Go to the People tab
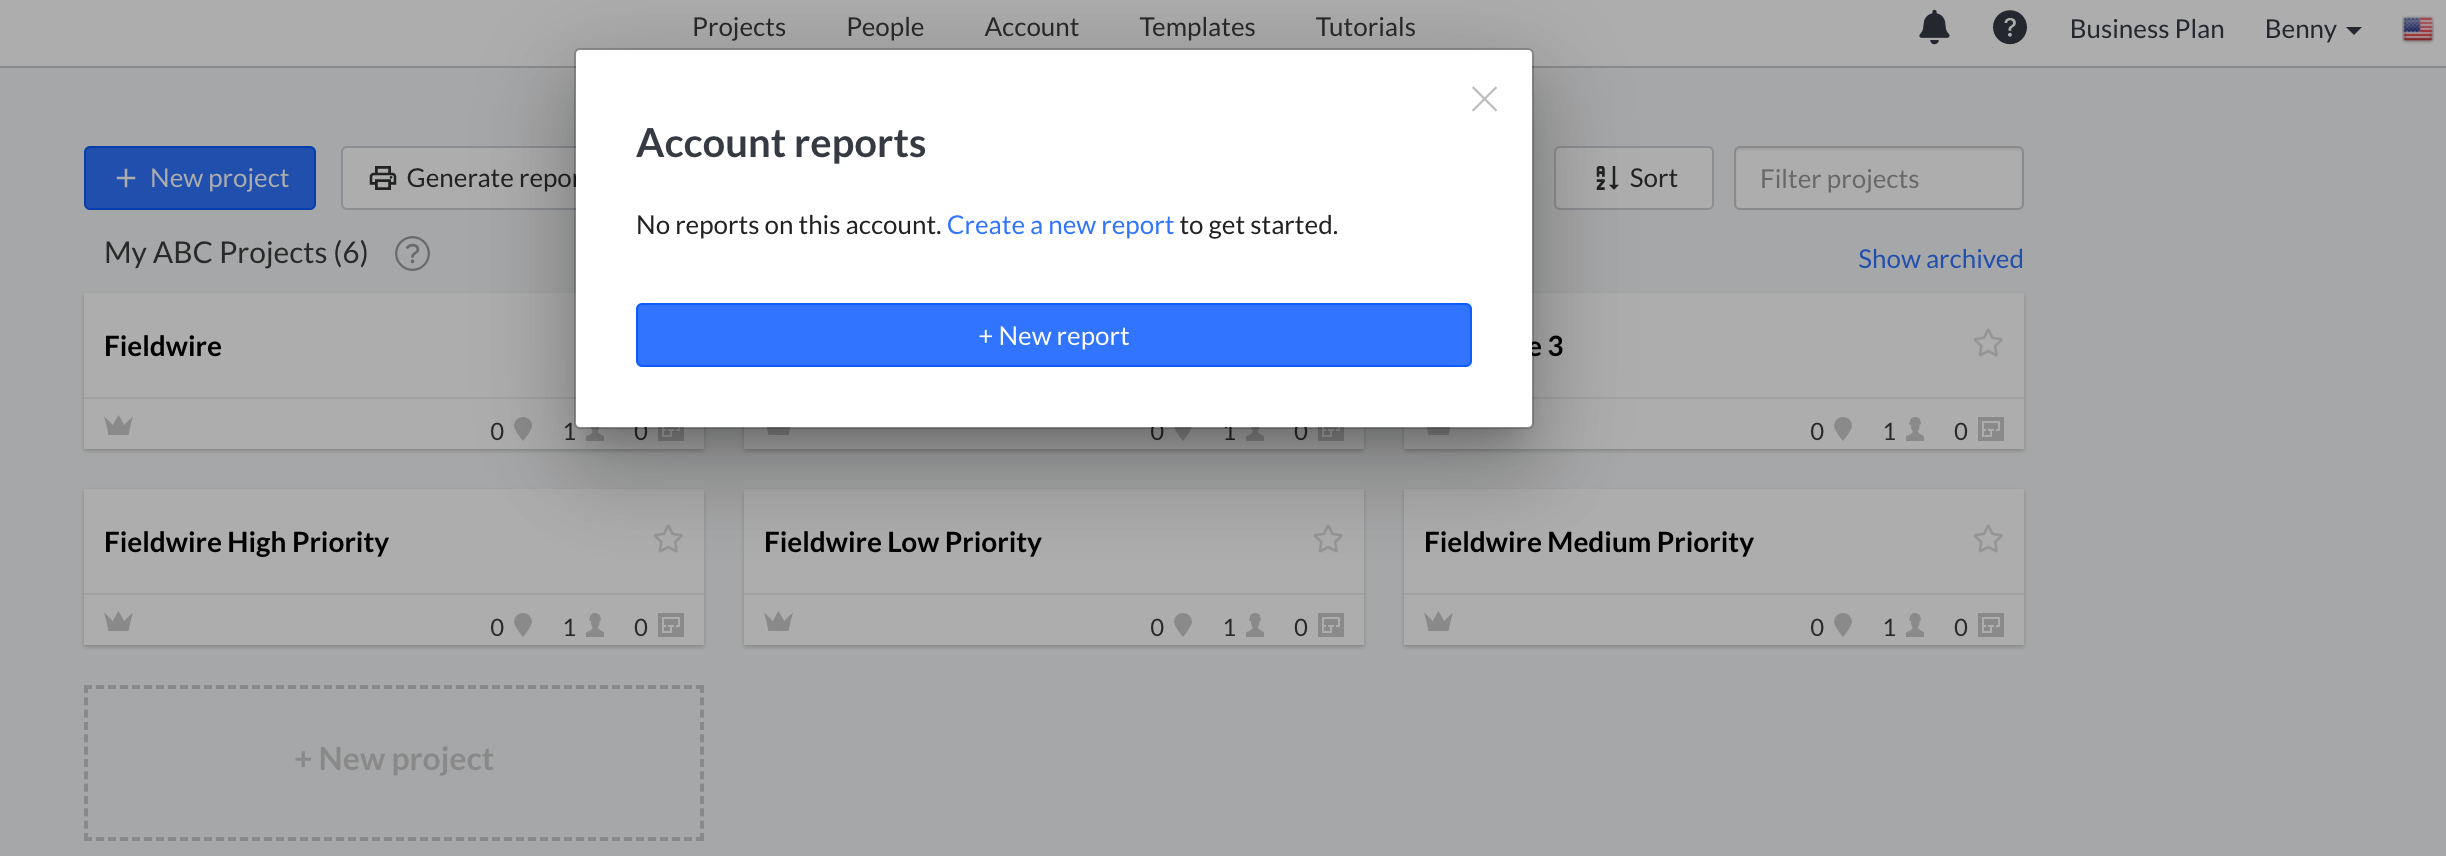This screenshot has width=2446, height=856. 885,27
